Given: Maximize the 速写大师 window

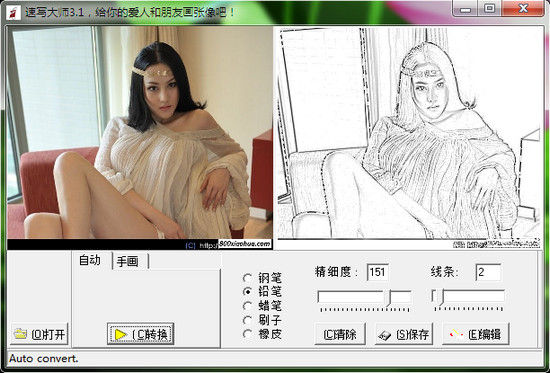Looking at the screenshot, I should pyautogui.click(x=489, y=8).
